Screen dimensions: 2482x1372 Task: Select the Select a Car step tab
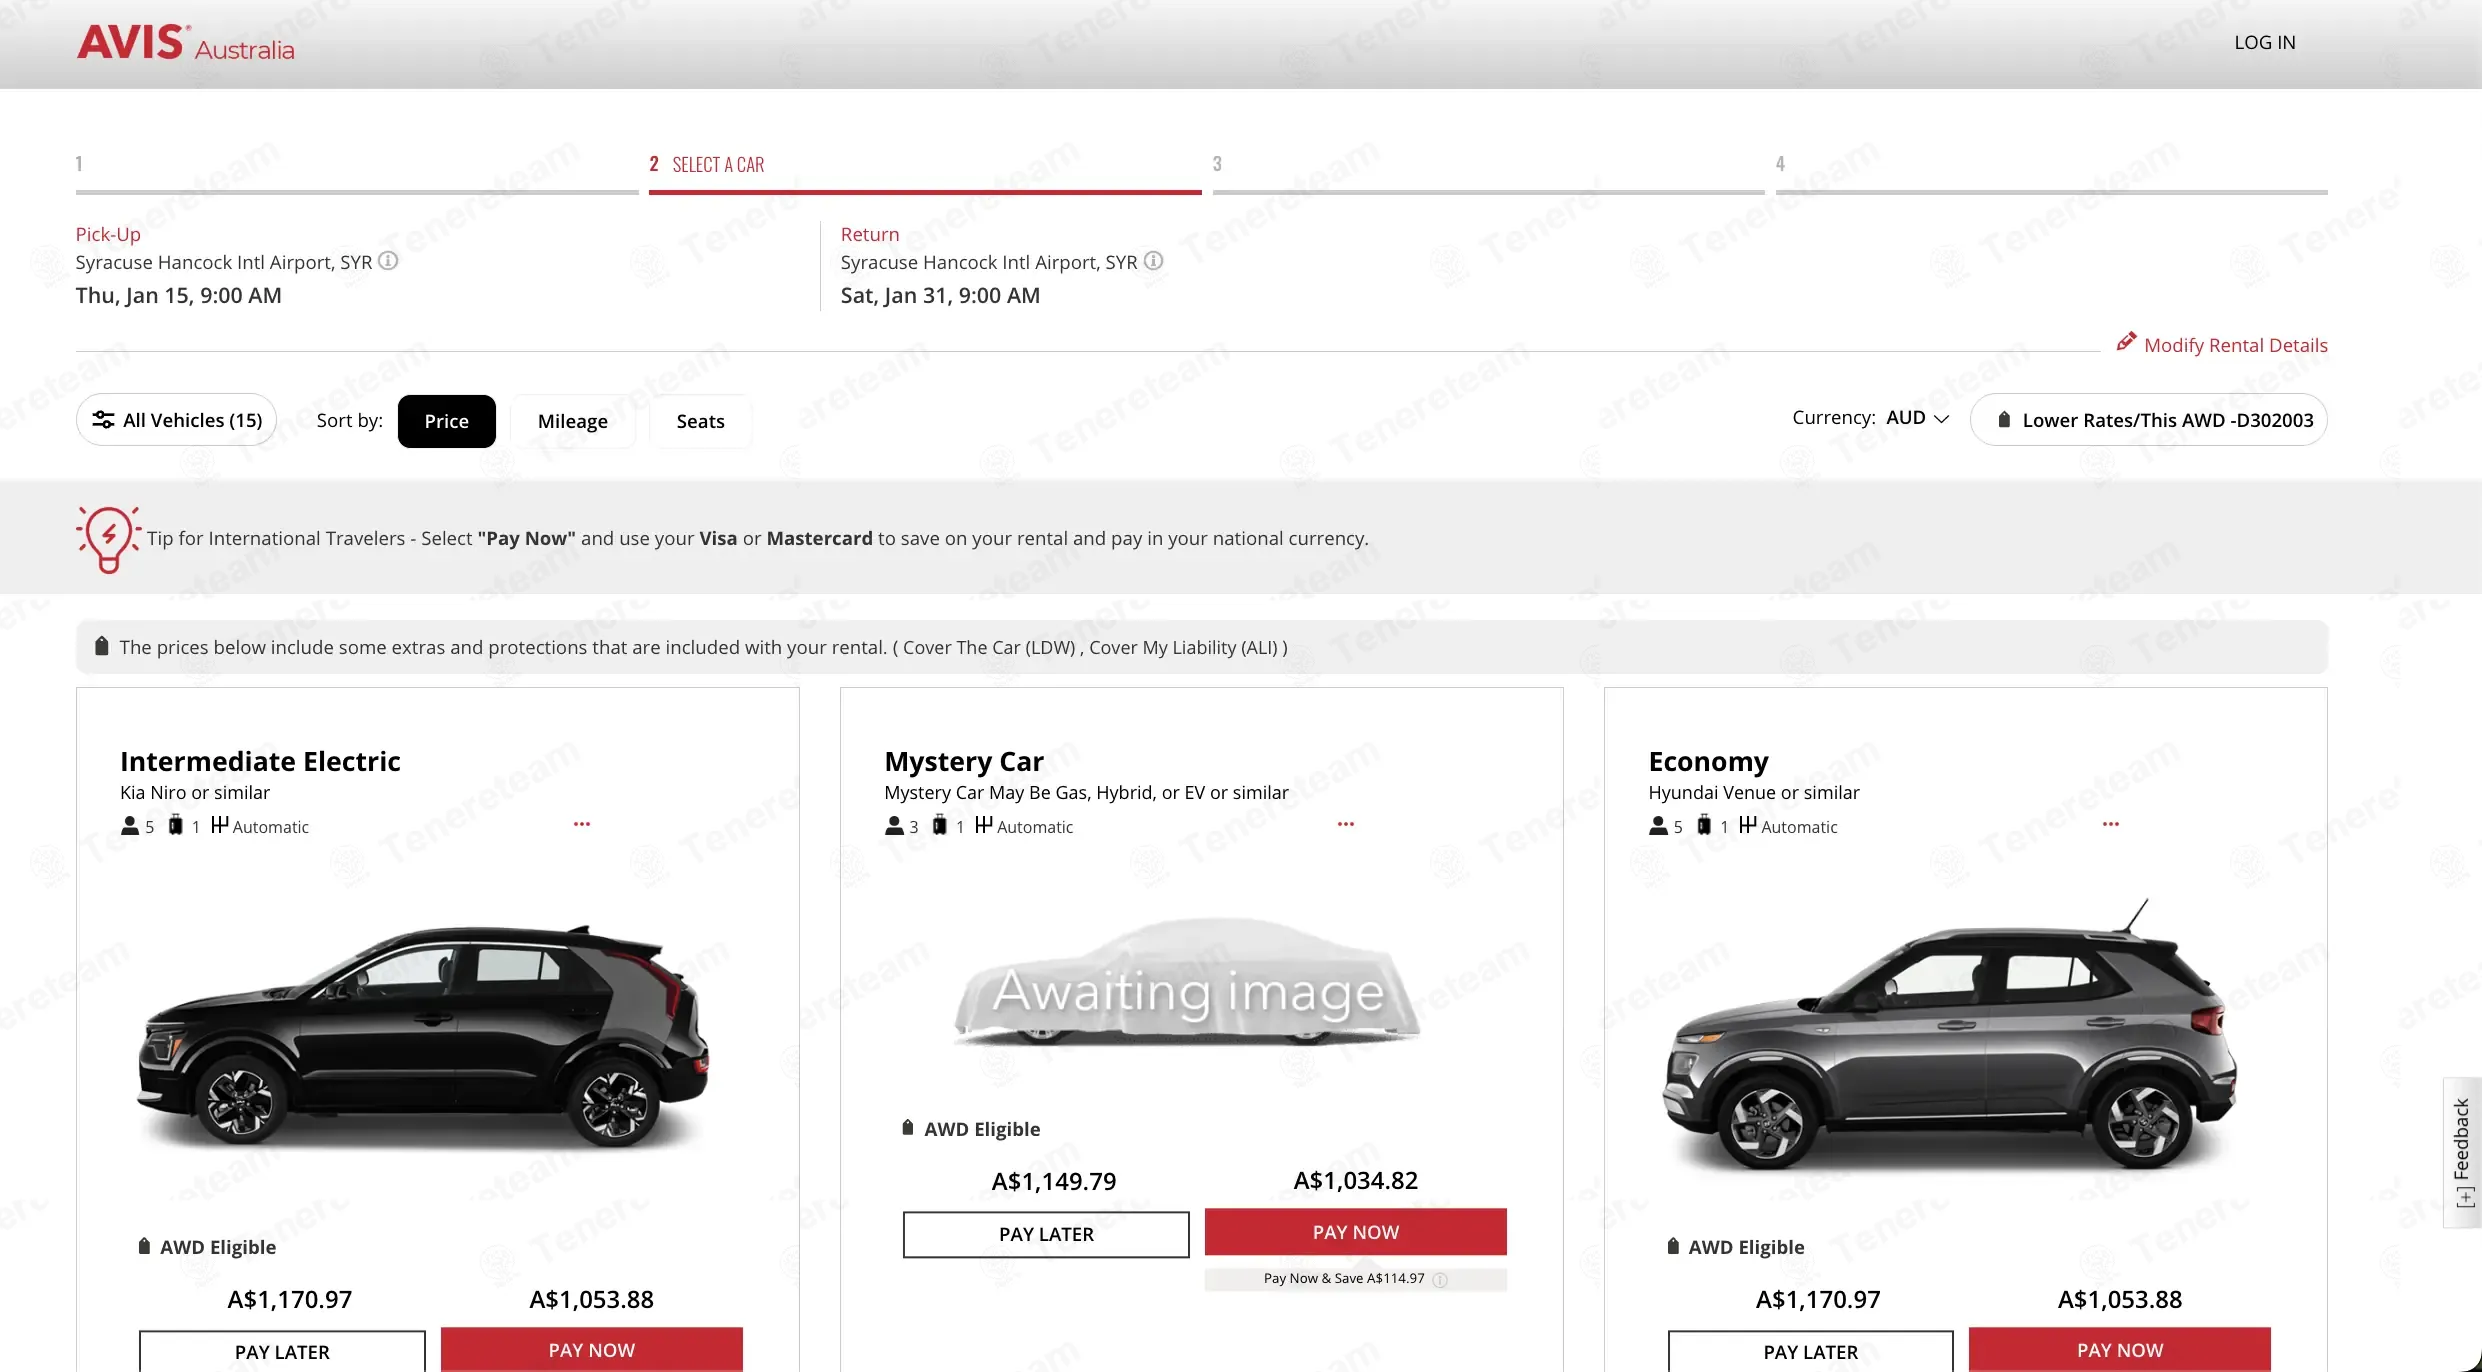(924, 170)
